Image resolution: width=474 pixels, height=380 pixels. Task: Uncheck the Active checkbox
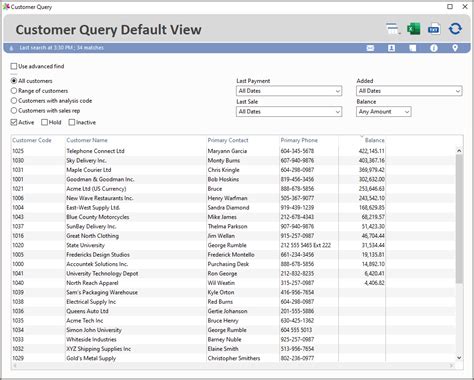14,122
